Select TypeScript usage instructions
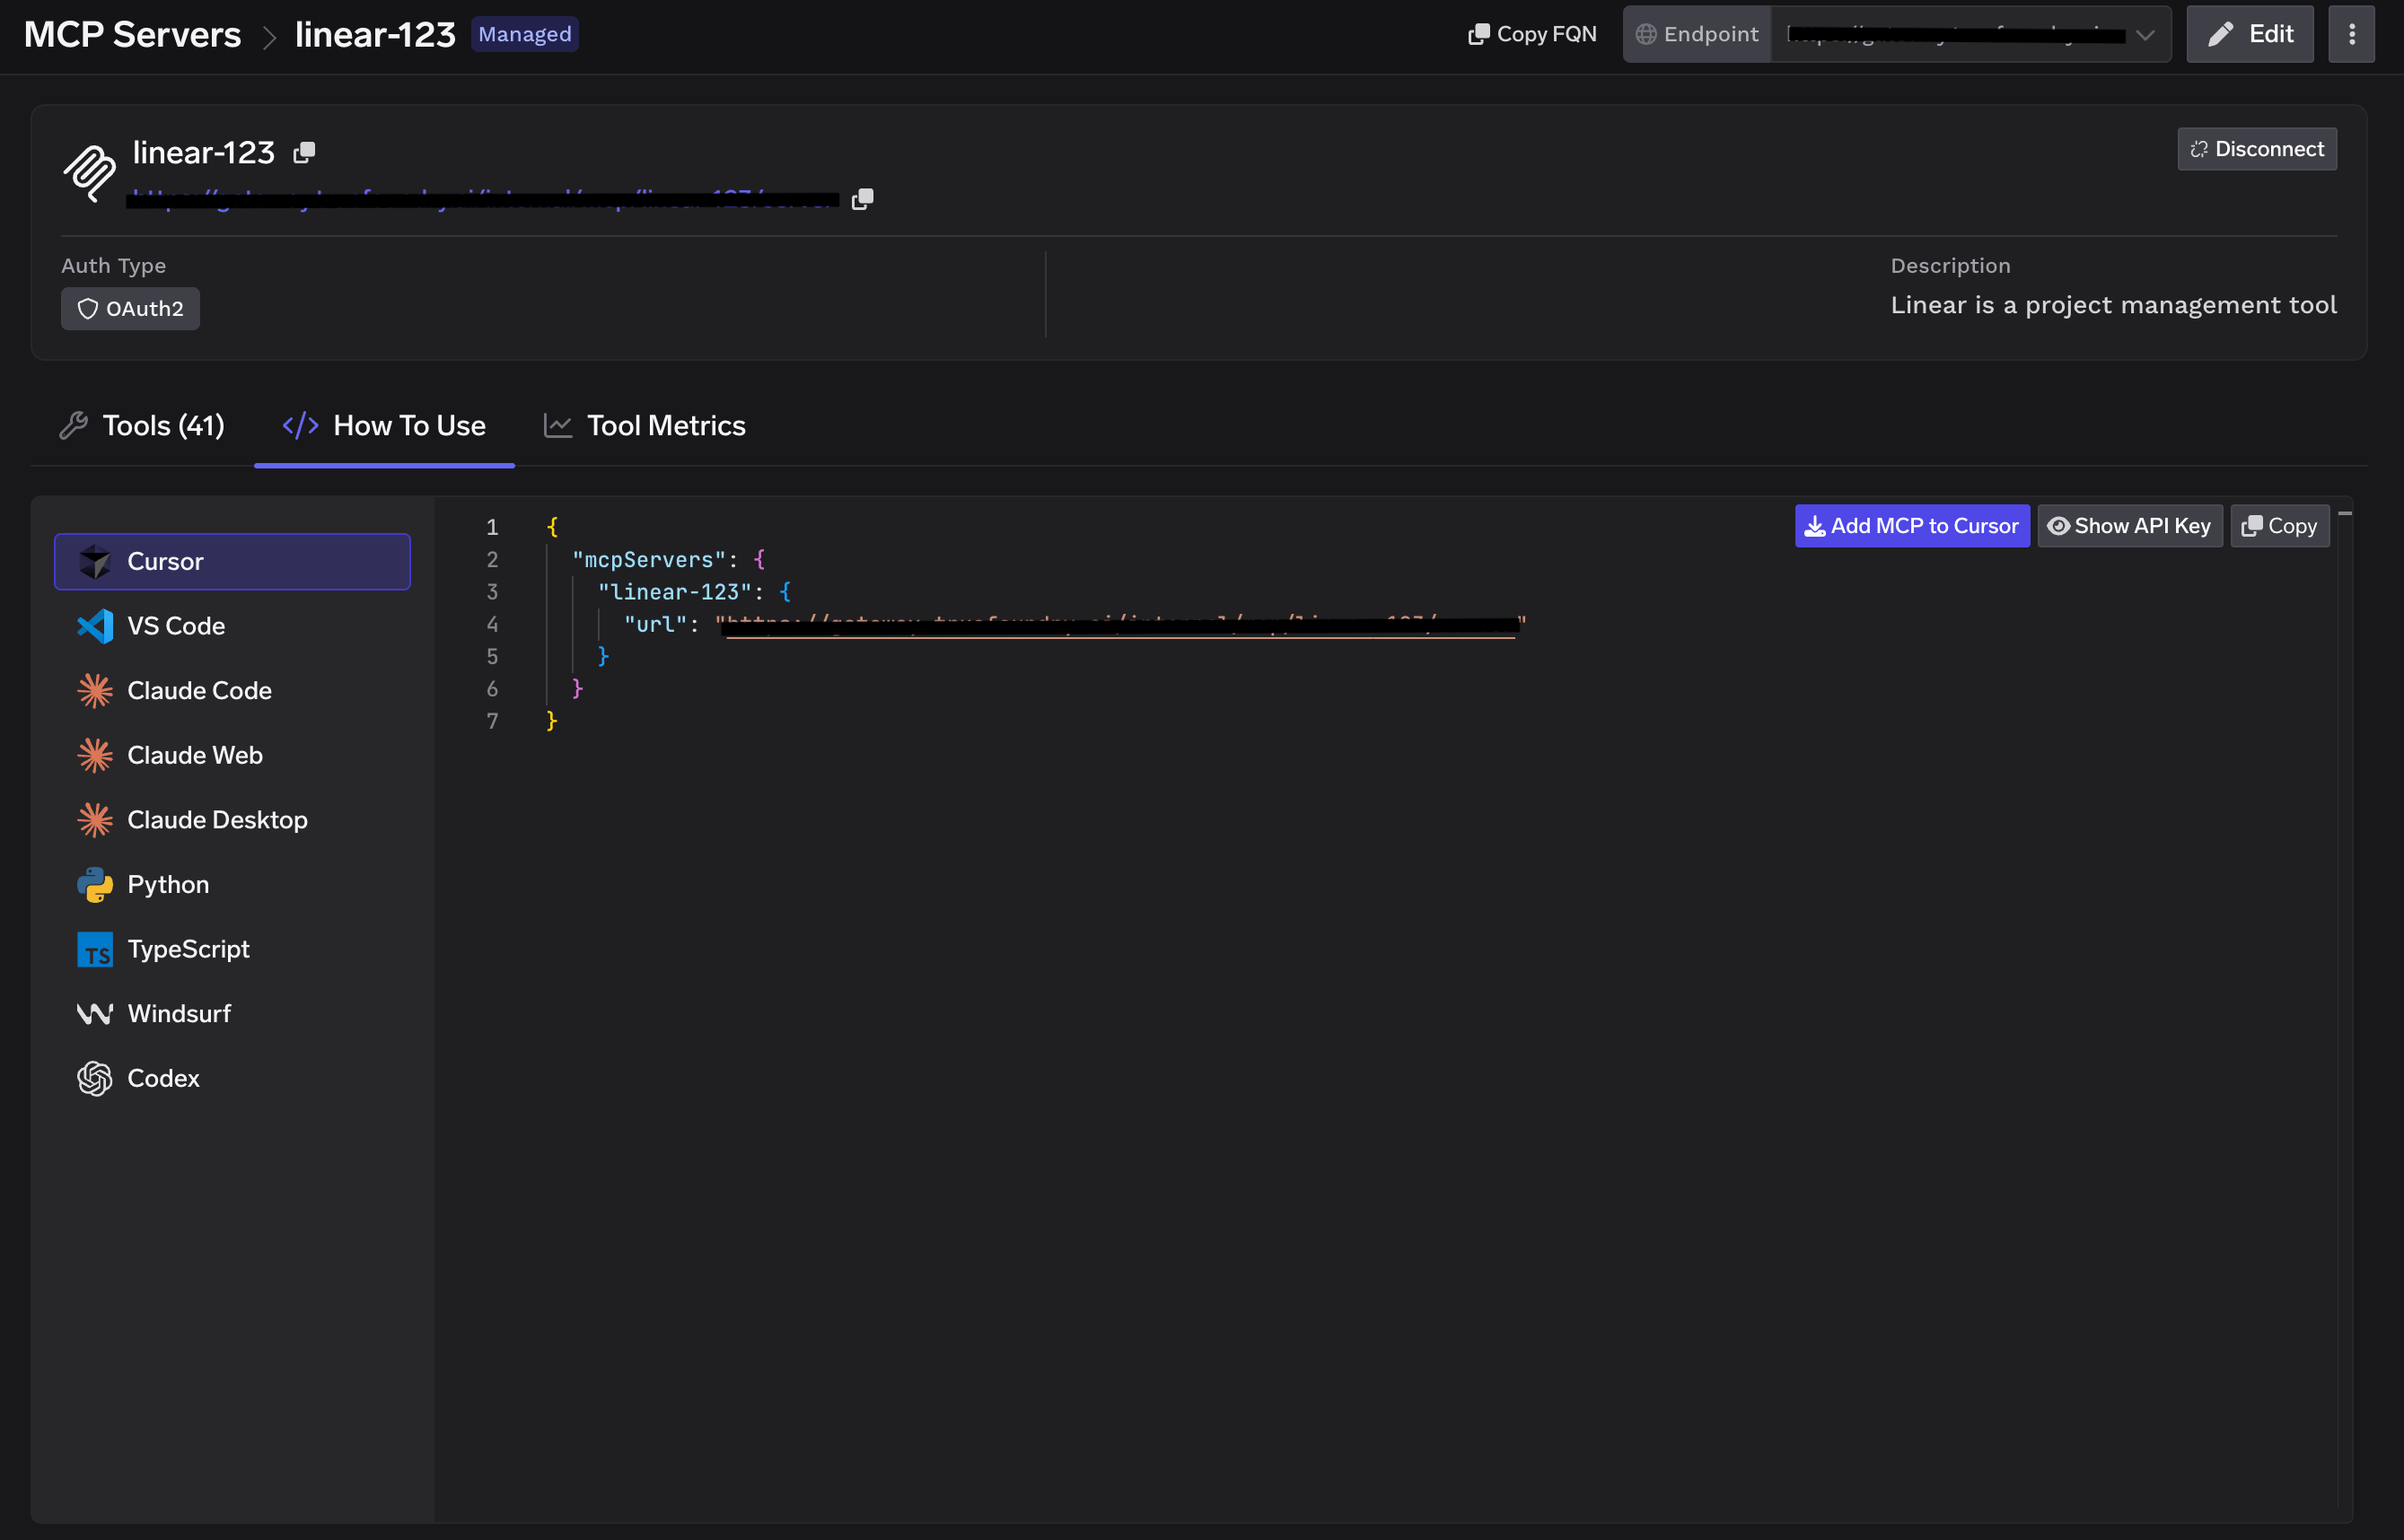The width and height of the screenshot is (2404, 1540). (232, 949)
